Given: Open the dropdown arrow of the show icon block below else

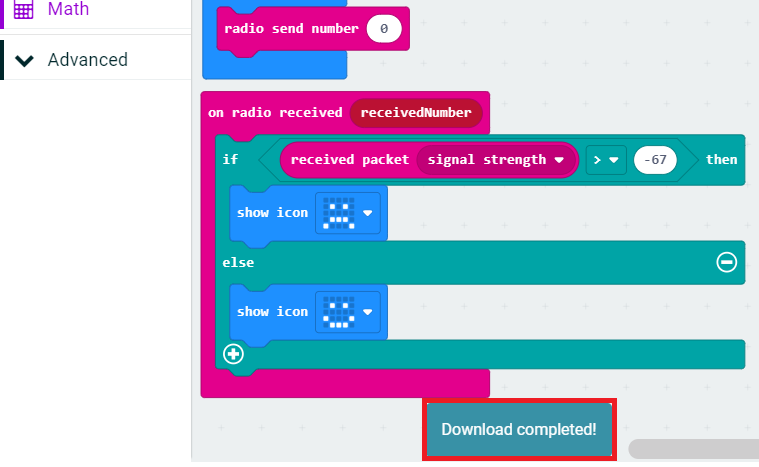Looking at the screenshot, I should tap(368, 312).
